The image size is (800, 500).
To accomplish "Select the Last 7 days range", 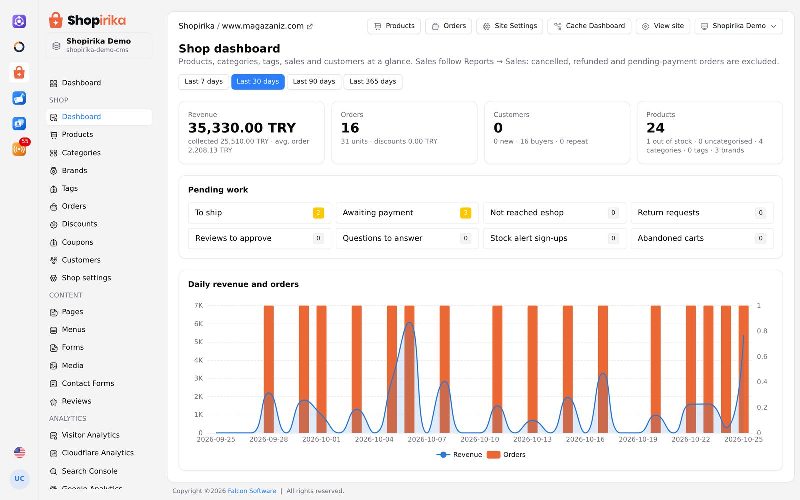I will [x=204, y=82].
